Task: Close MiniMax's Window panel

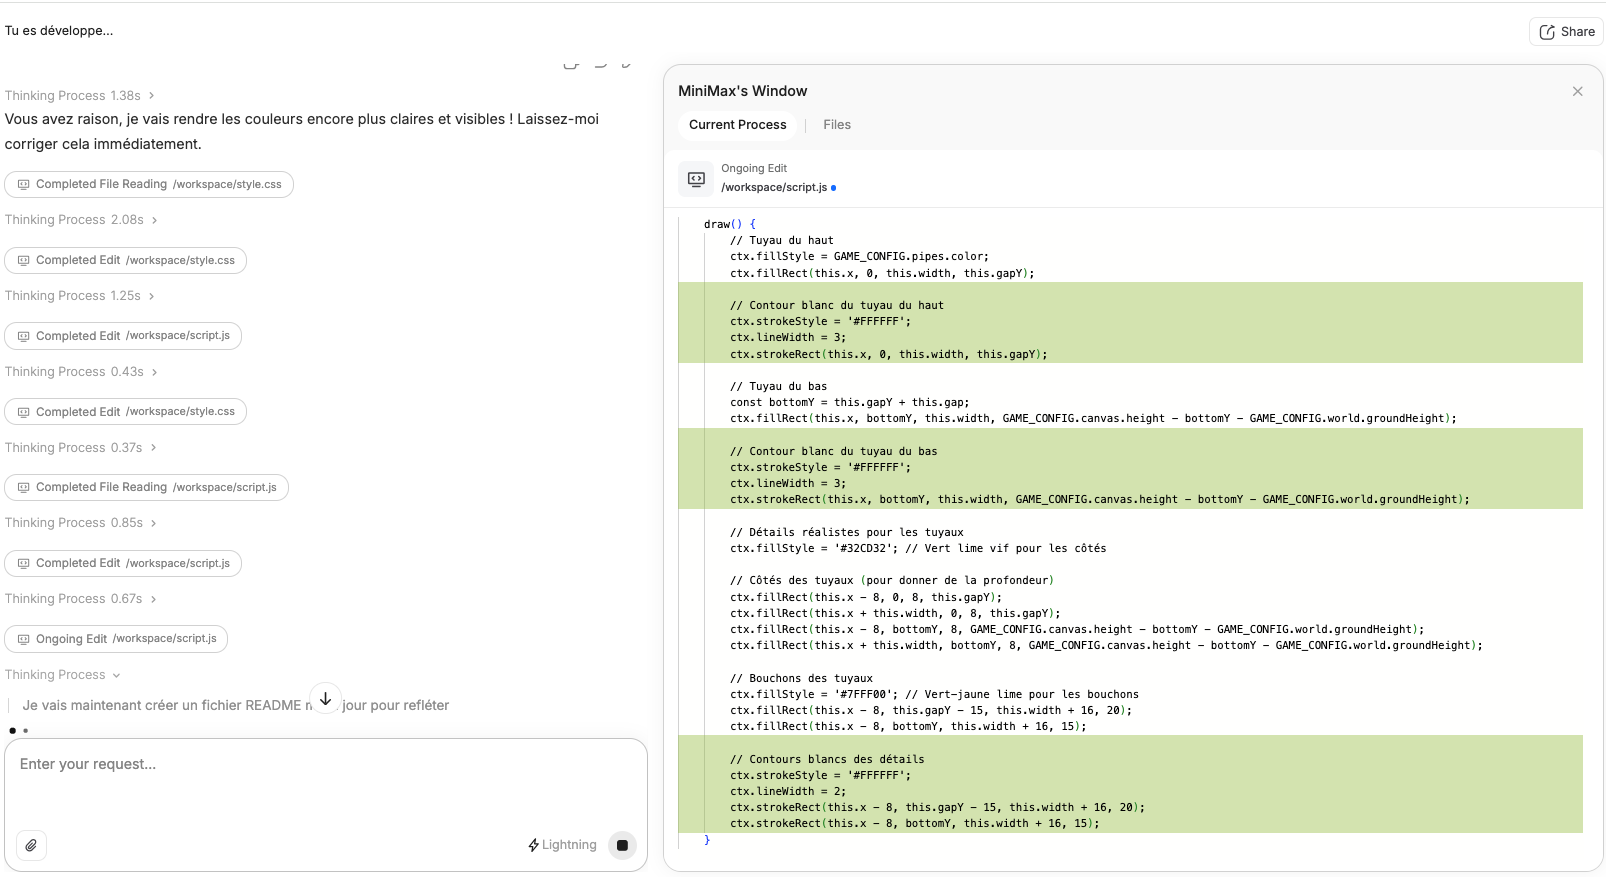Action: 1577,91
